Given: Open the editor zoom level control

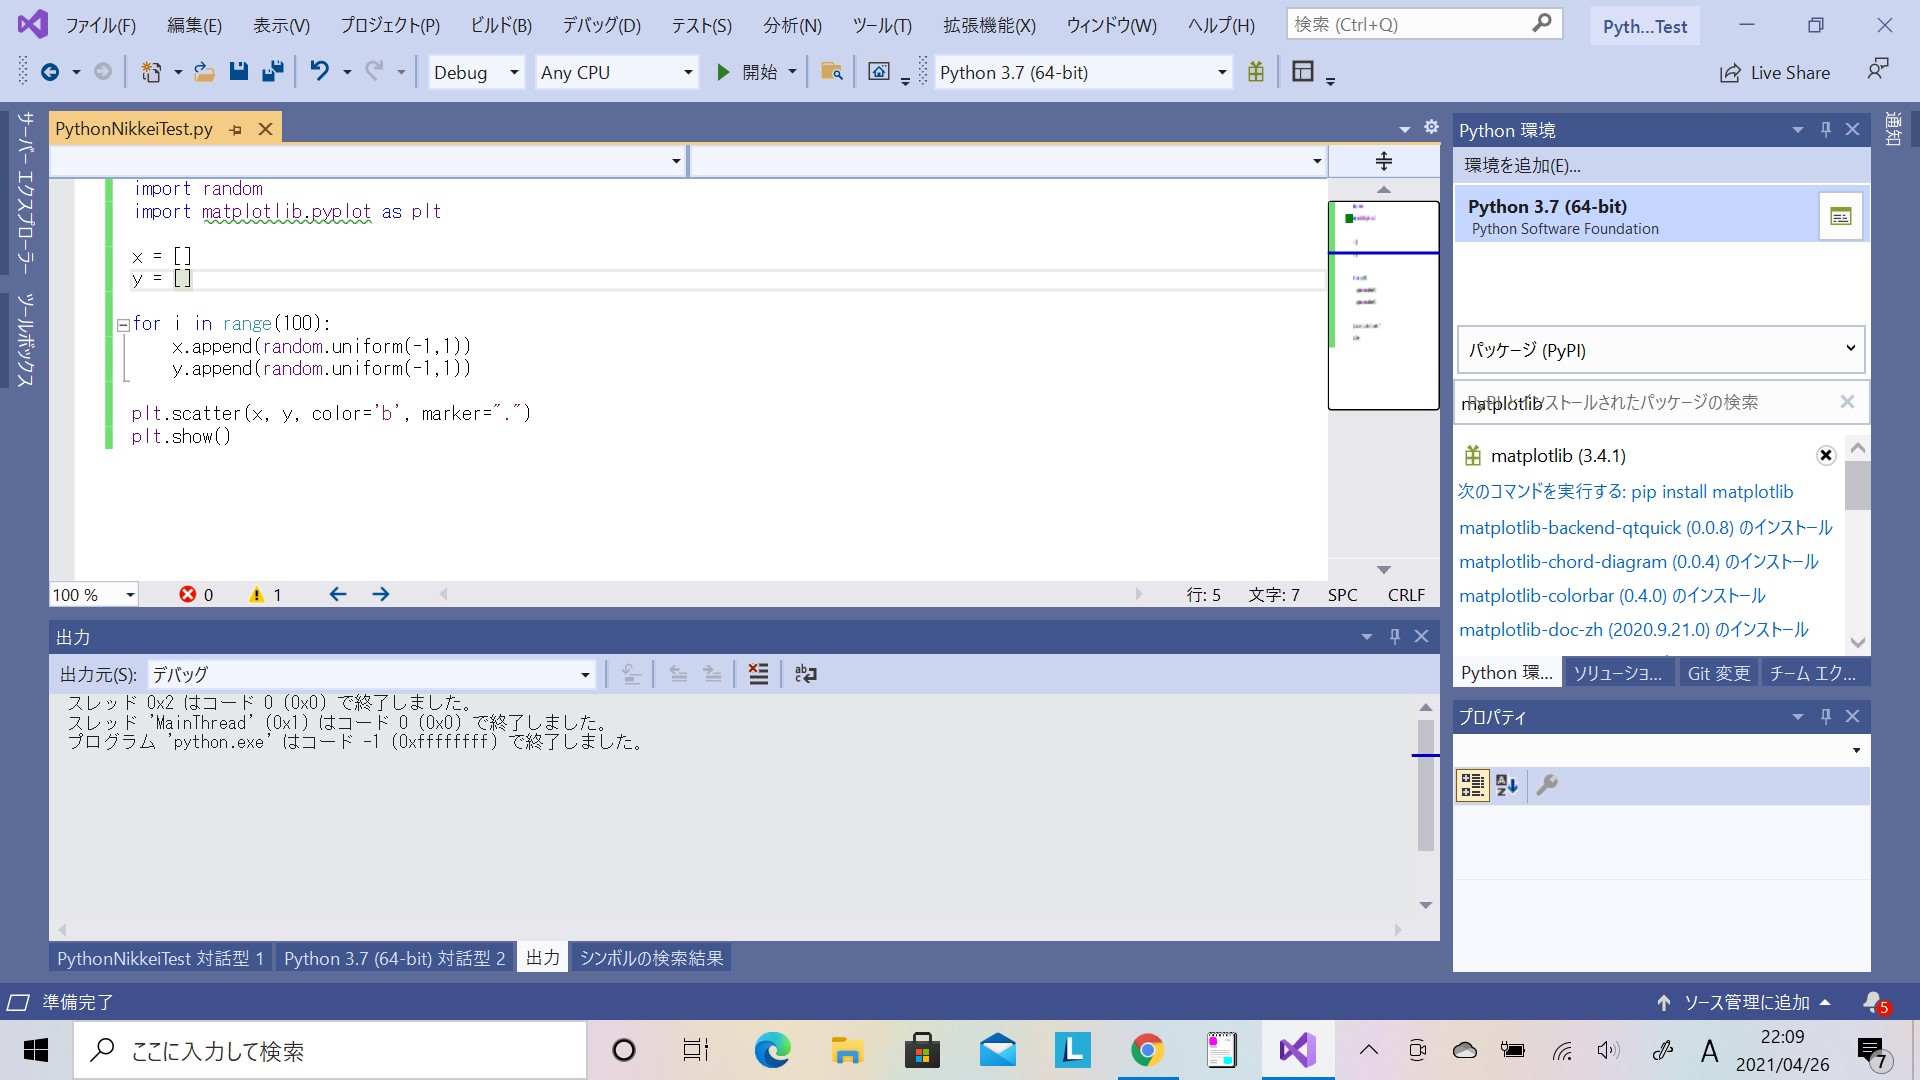Looking at the screenshot, I should point(93,594).
